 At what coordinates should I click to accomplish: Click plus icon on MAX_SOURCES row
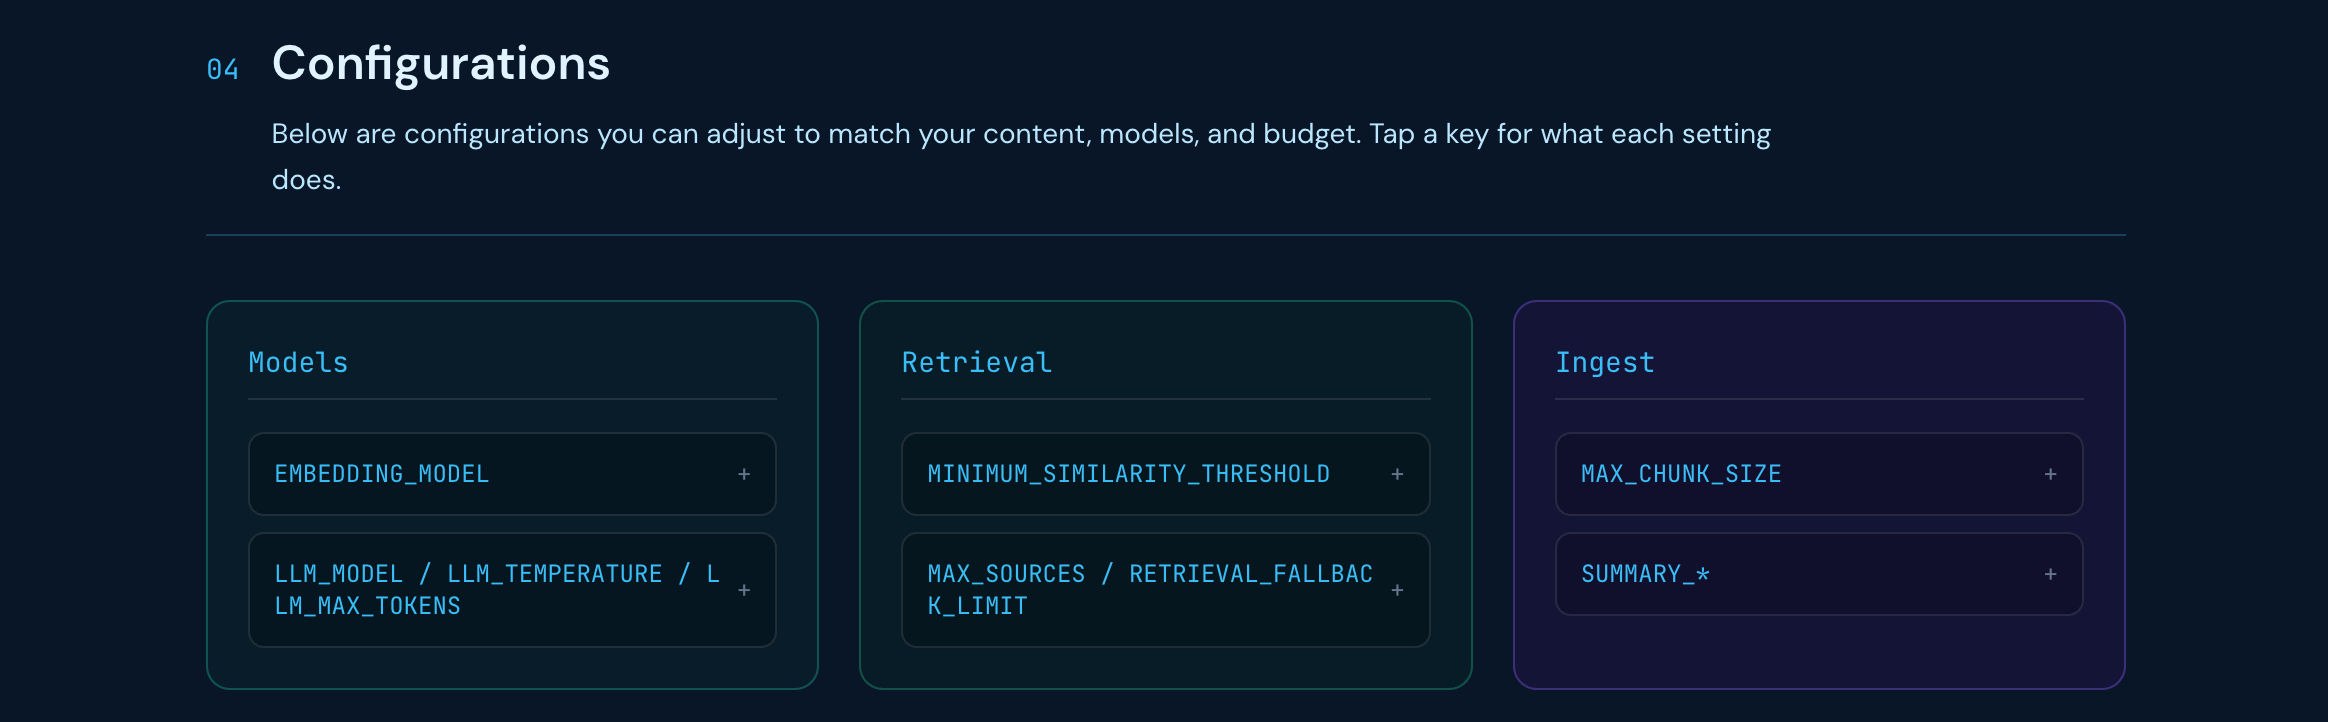1397,590
